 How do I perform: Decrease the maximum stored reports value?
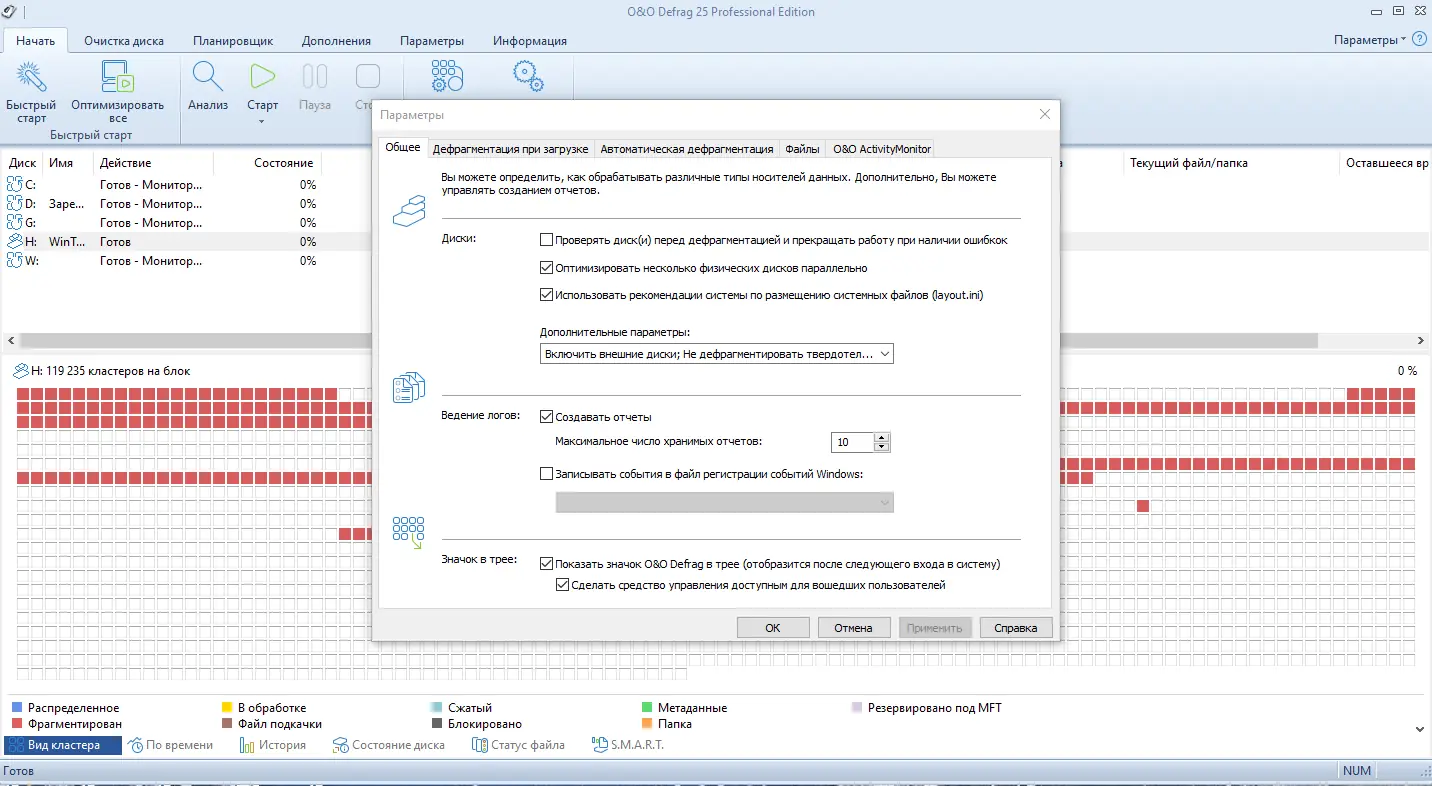click(x=881, y=447)
